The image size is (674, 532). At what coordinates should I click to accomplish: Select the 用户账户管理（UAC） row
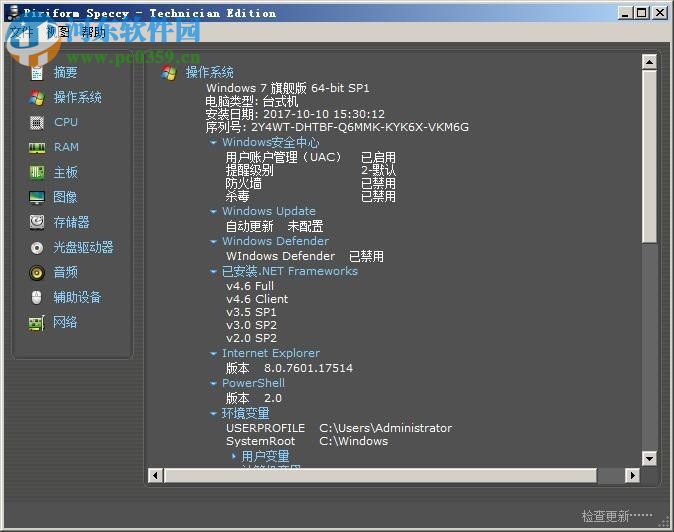(x=310, y=157)
